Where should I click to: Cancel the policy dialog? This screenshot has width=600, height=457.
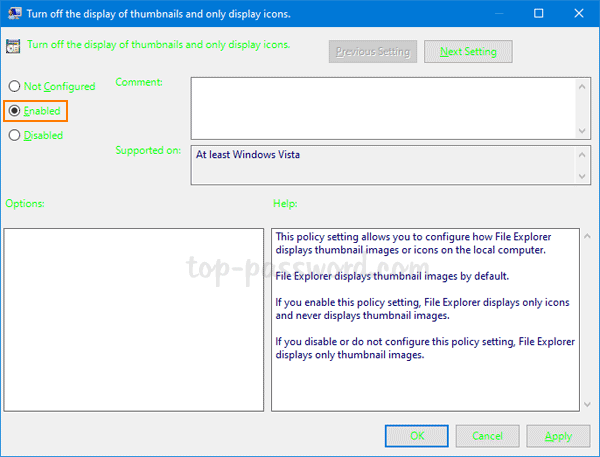tap(487, 436)
